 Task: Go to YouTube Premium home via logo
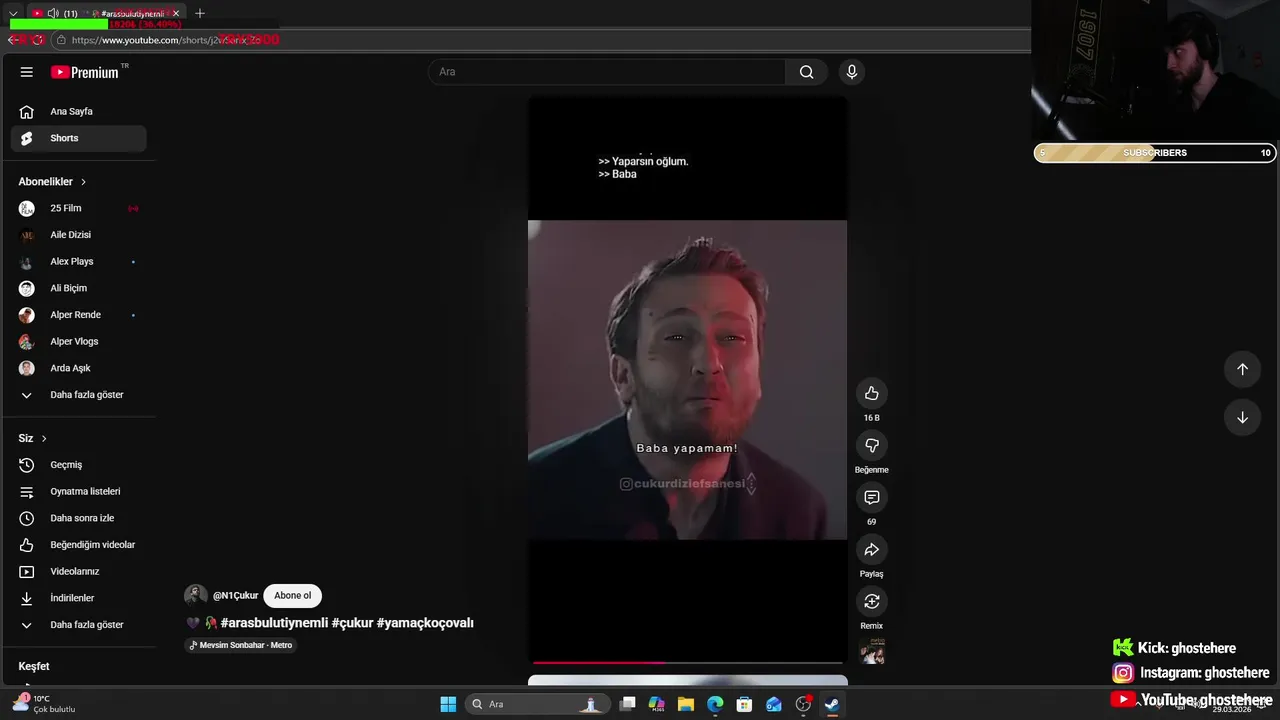pos(85,72)
